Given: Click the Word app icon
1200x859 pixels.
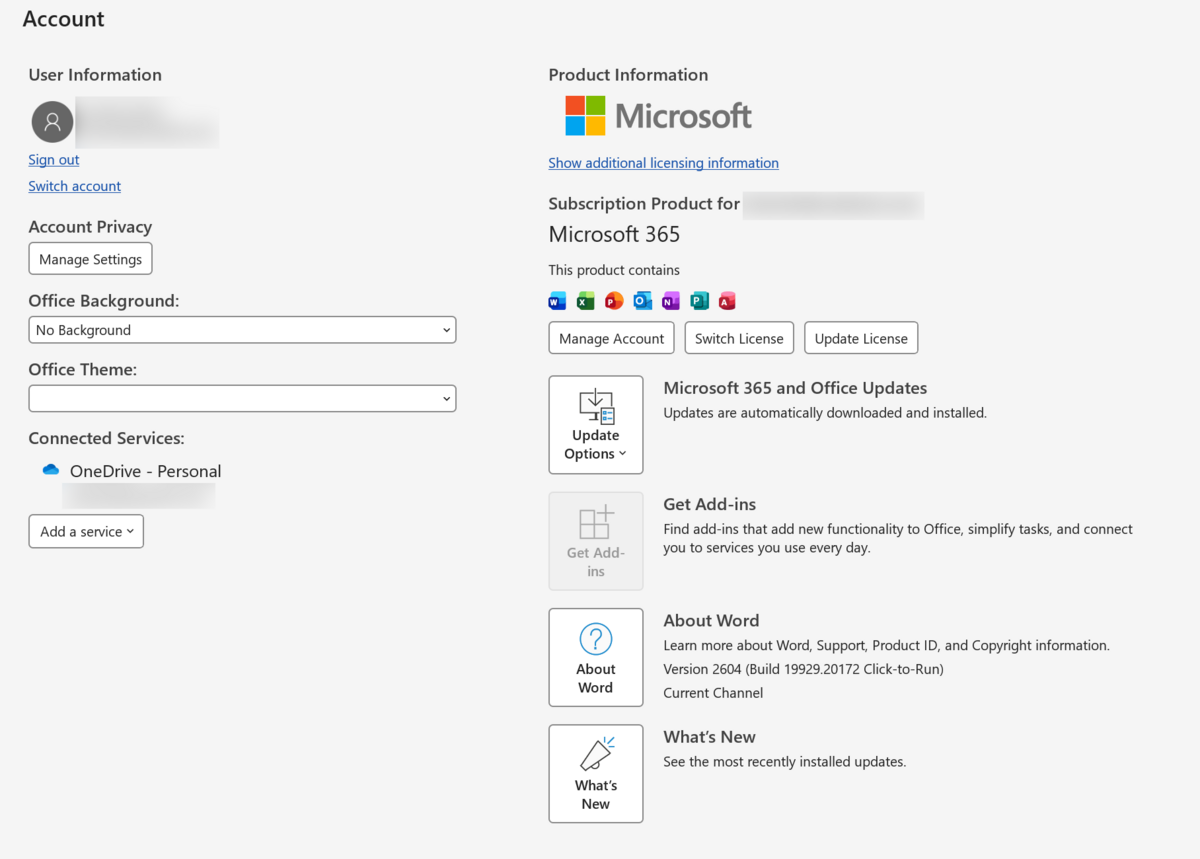Looking at the screenshot, I should click(x=557, y=301).
